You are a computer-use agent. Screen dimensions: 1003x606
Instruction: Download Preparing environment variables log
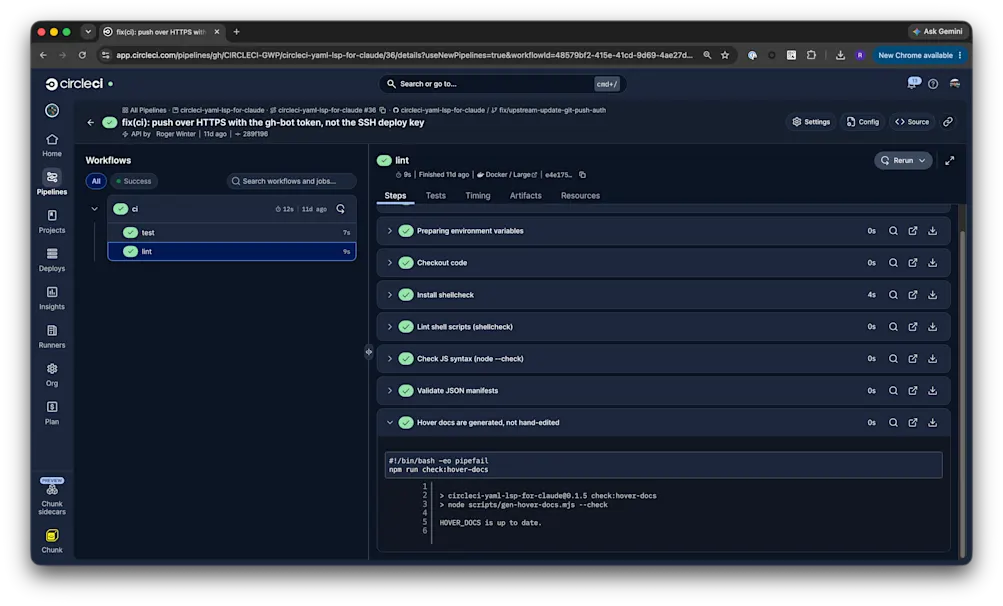click(933, 231)
